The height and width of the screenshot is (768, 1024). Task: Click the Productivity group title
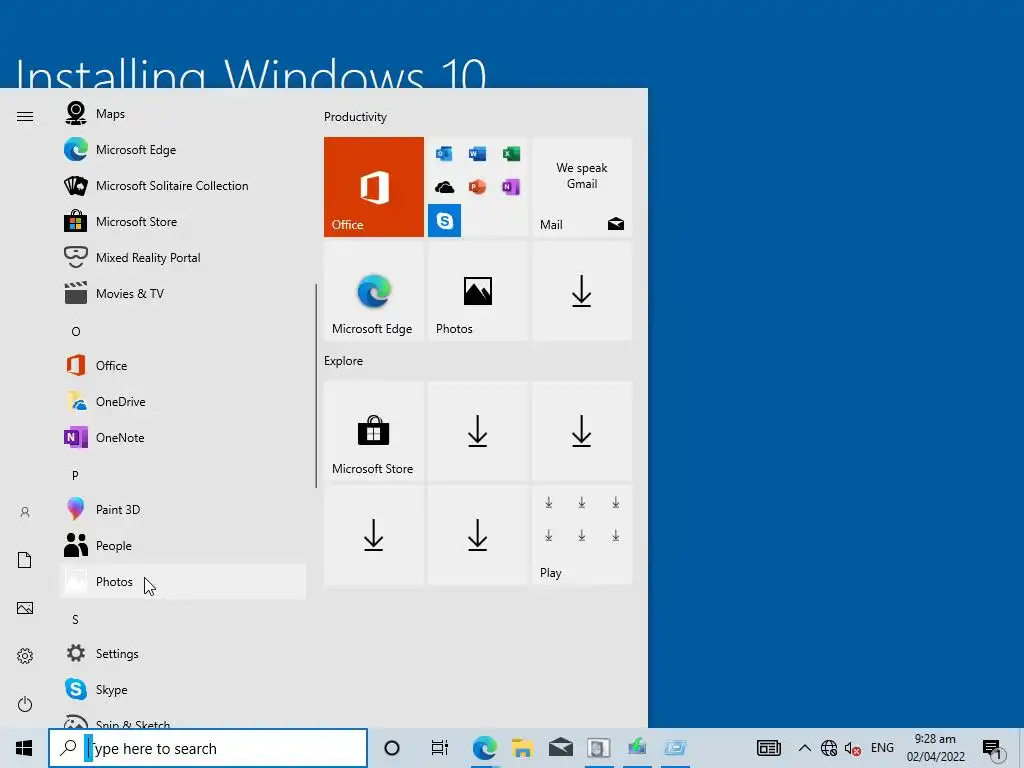[x=355, y=117]
